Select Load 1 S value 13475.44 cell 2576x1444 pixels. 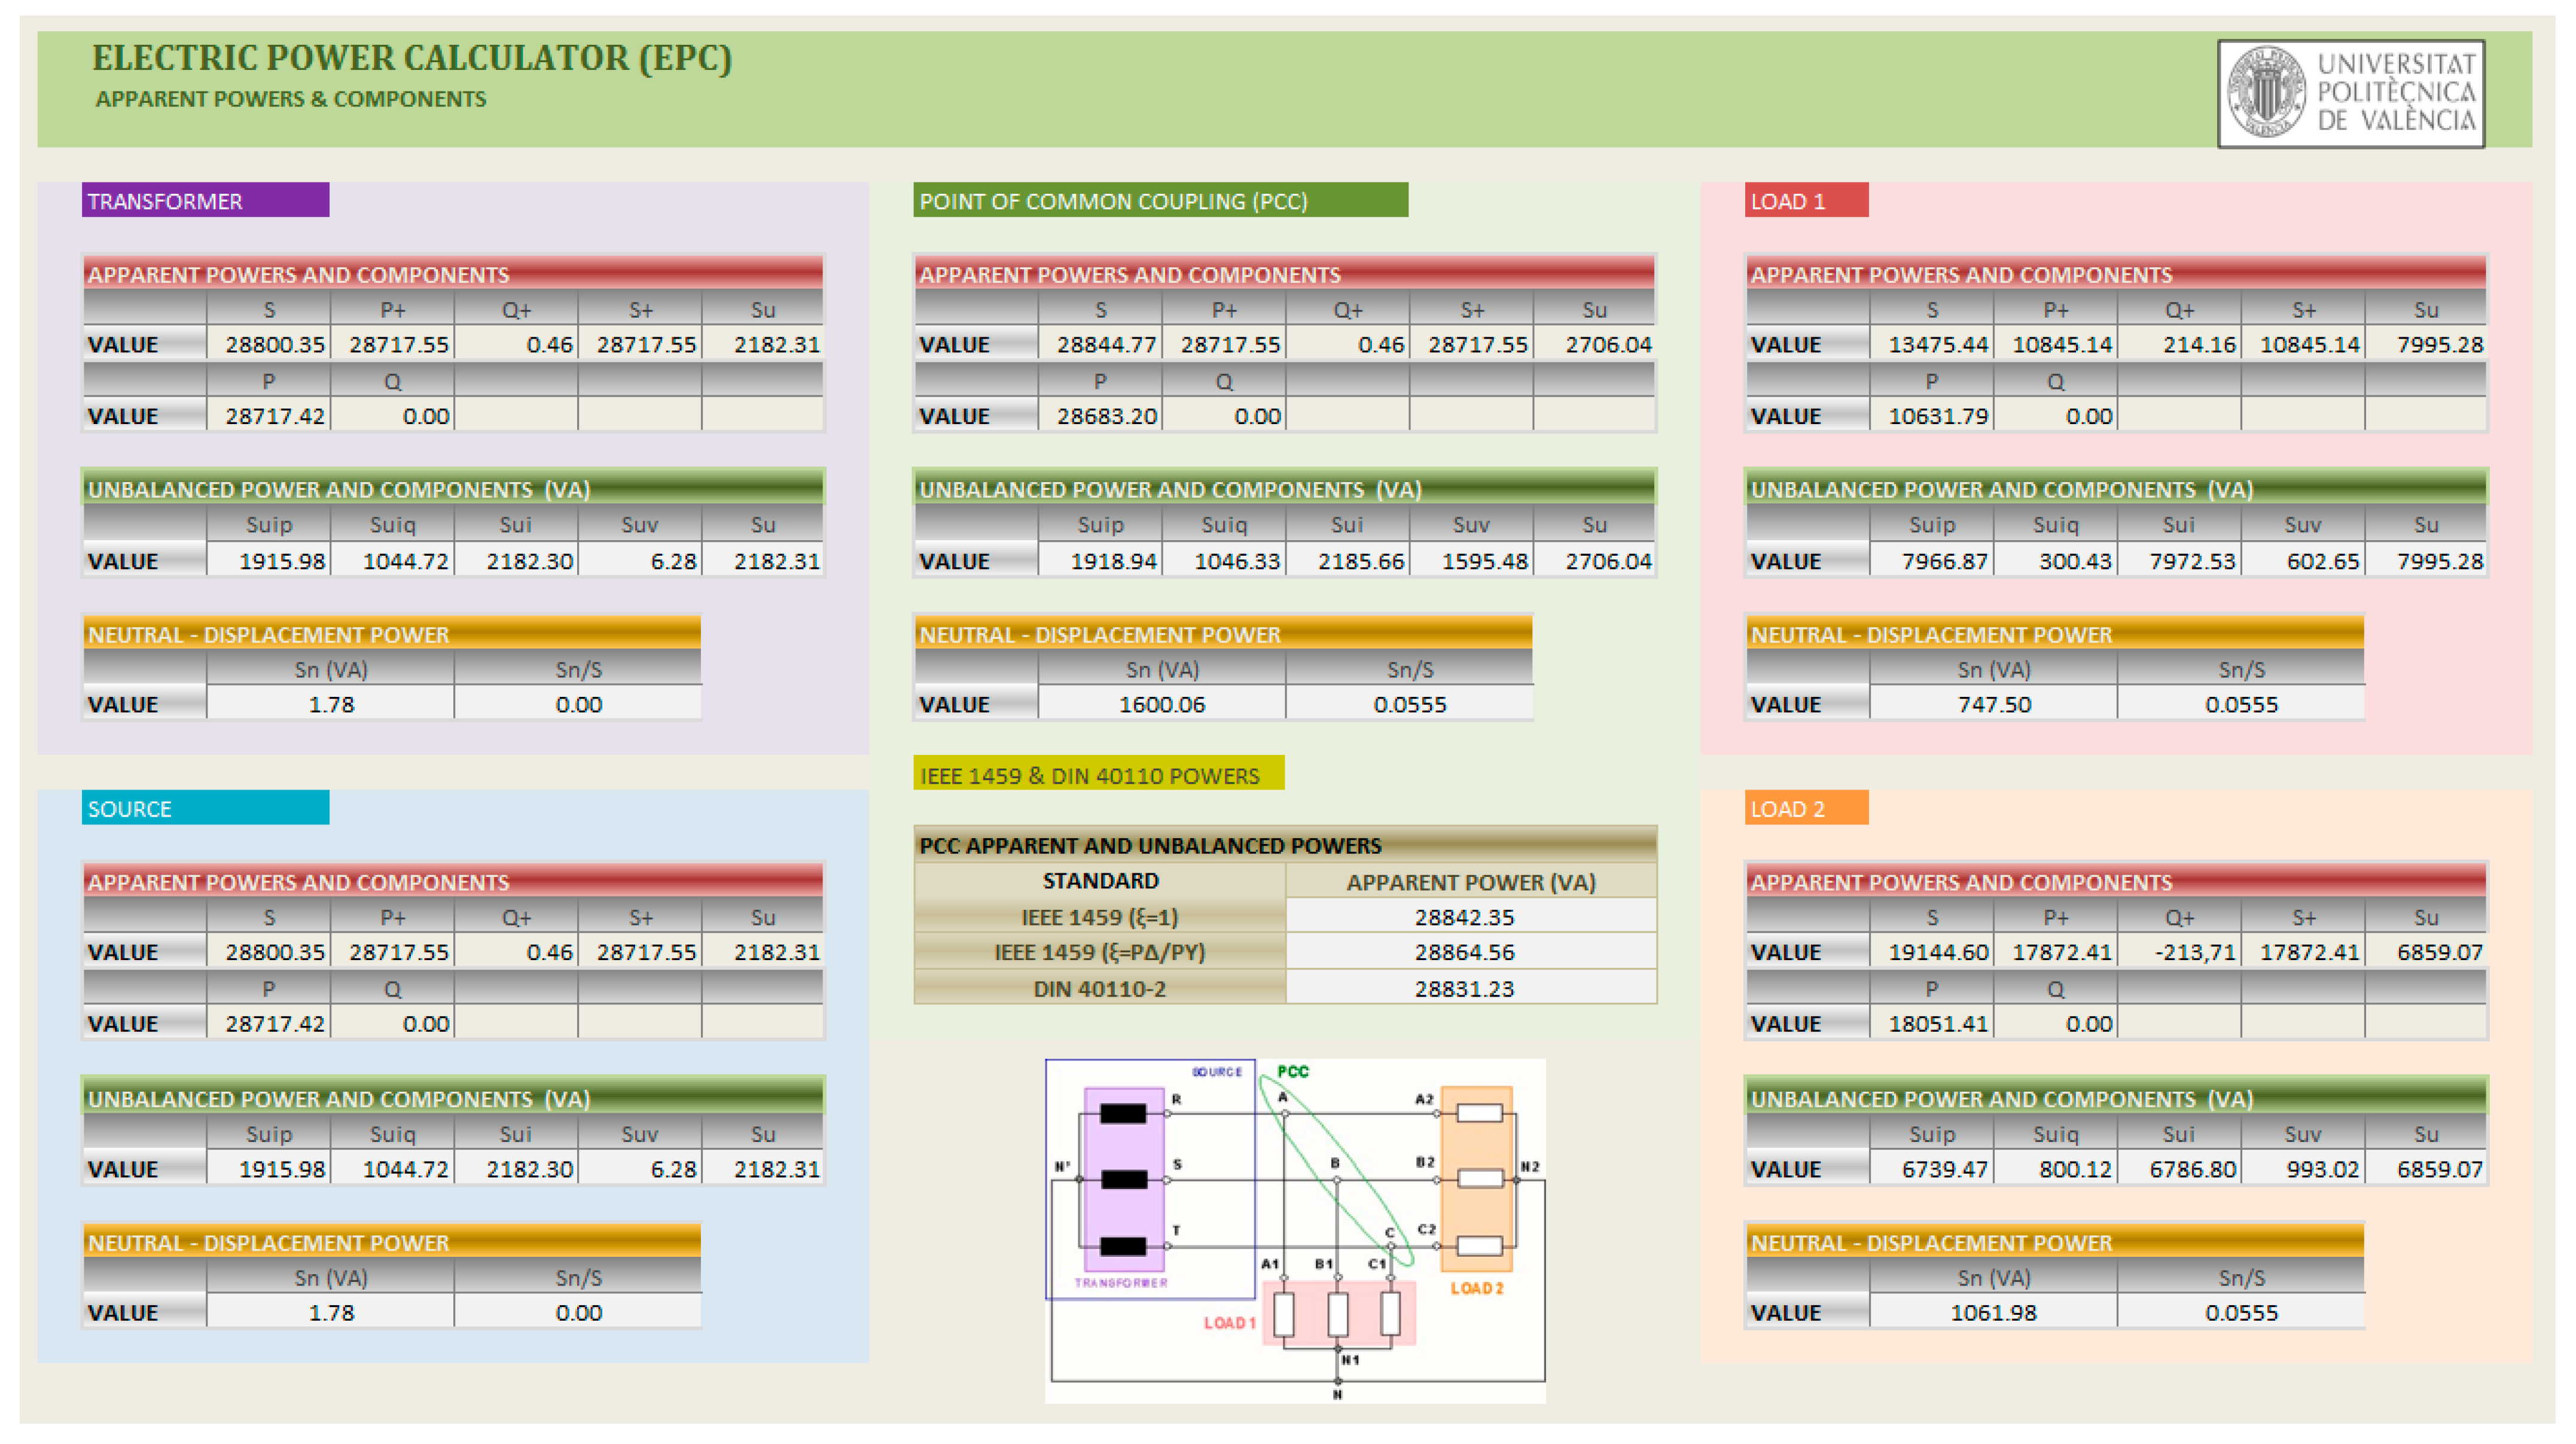(1936, 344)
